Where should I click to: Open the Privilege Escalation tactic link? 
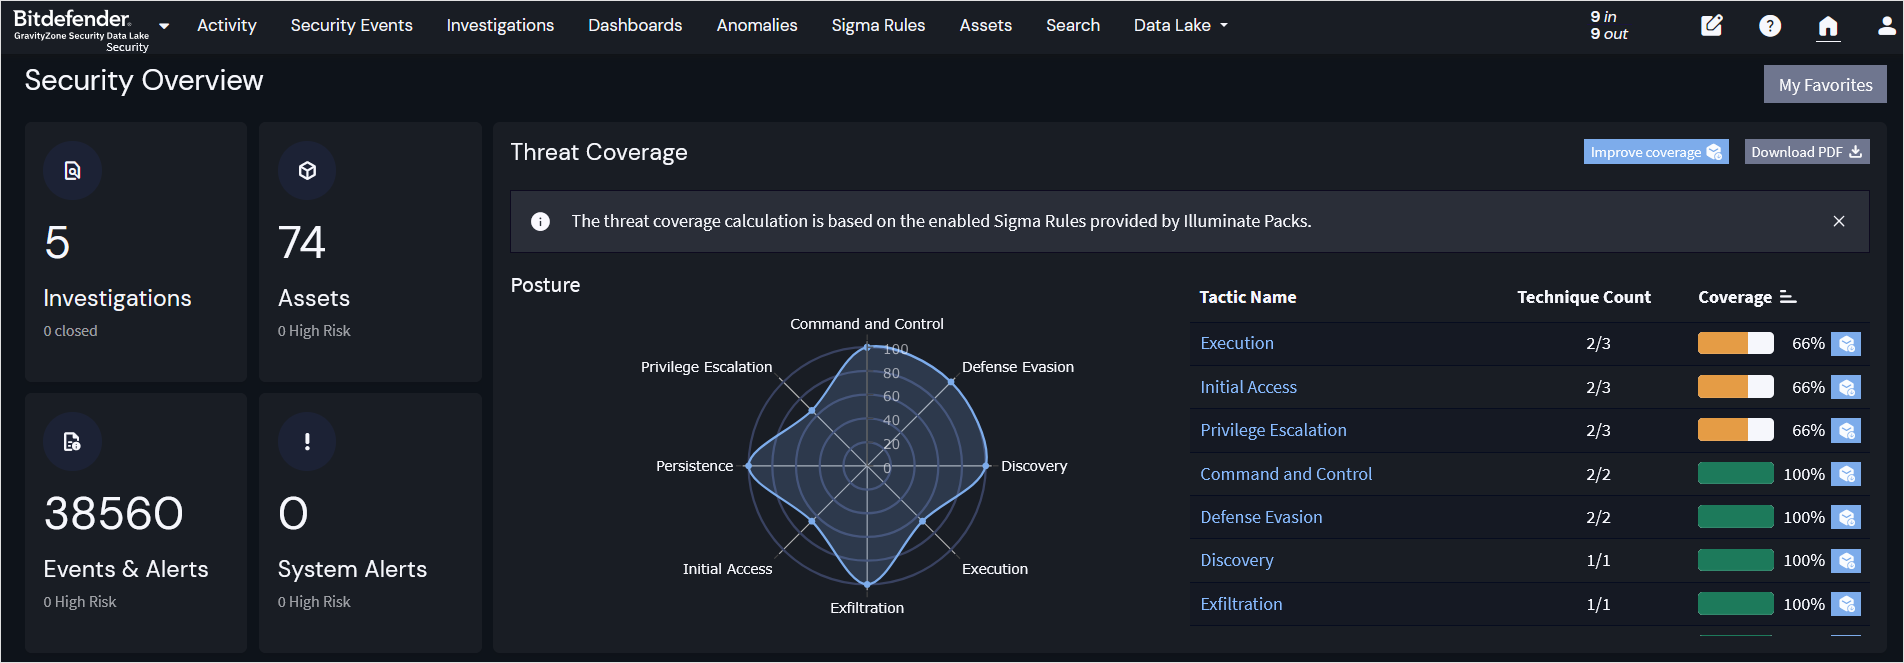1273,430
